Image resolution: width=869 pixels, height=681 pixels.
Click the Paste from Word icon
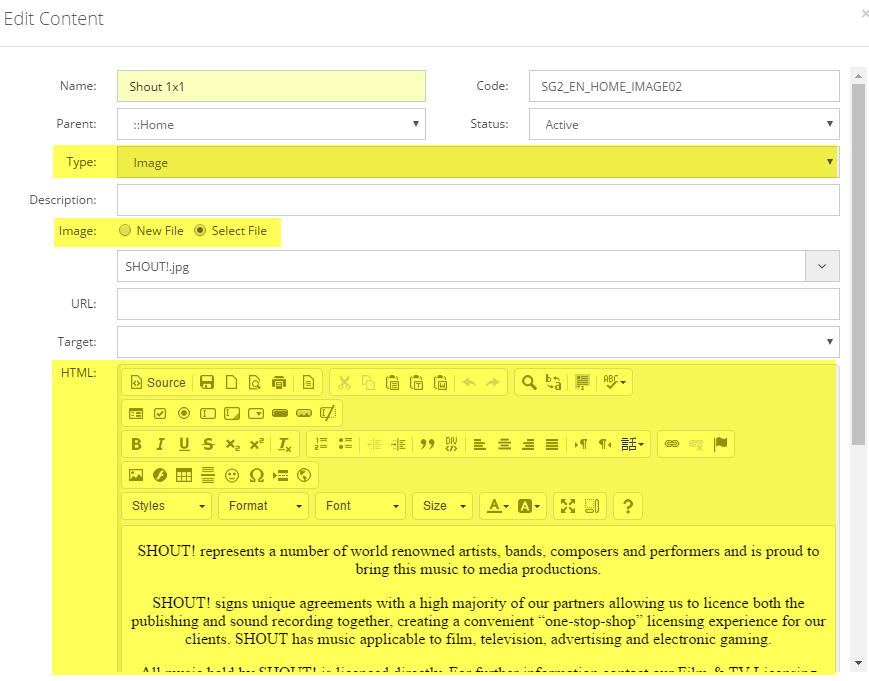point(441,382)
